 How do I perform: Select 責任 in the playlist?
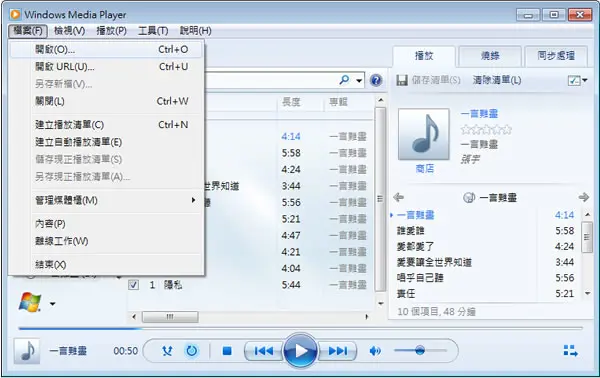click(406, 293)
